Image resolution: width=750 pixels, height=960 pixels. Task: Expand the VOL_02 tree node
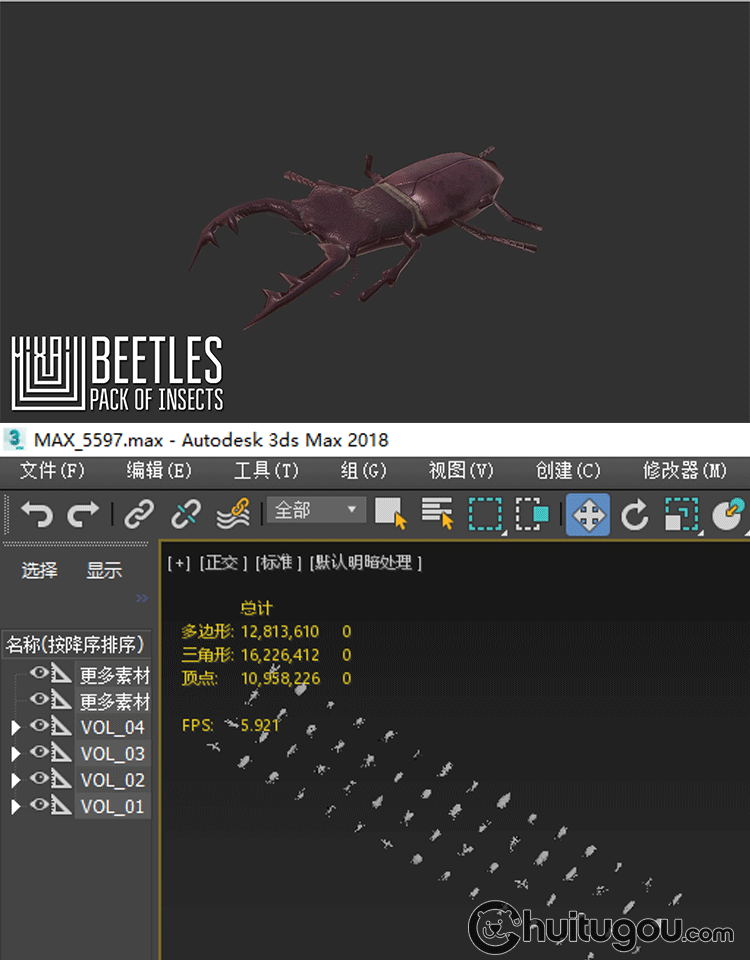click(15, 780)
